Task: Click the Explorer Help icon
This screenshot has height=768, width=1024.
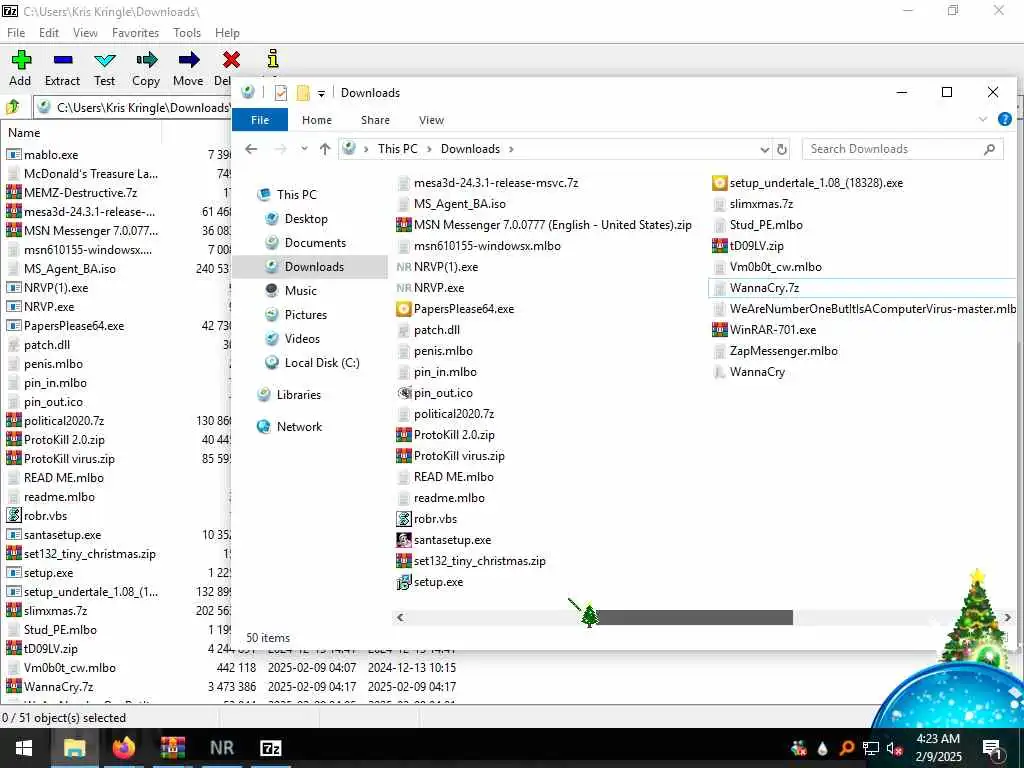Action: (x=1005, y=120)
